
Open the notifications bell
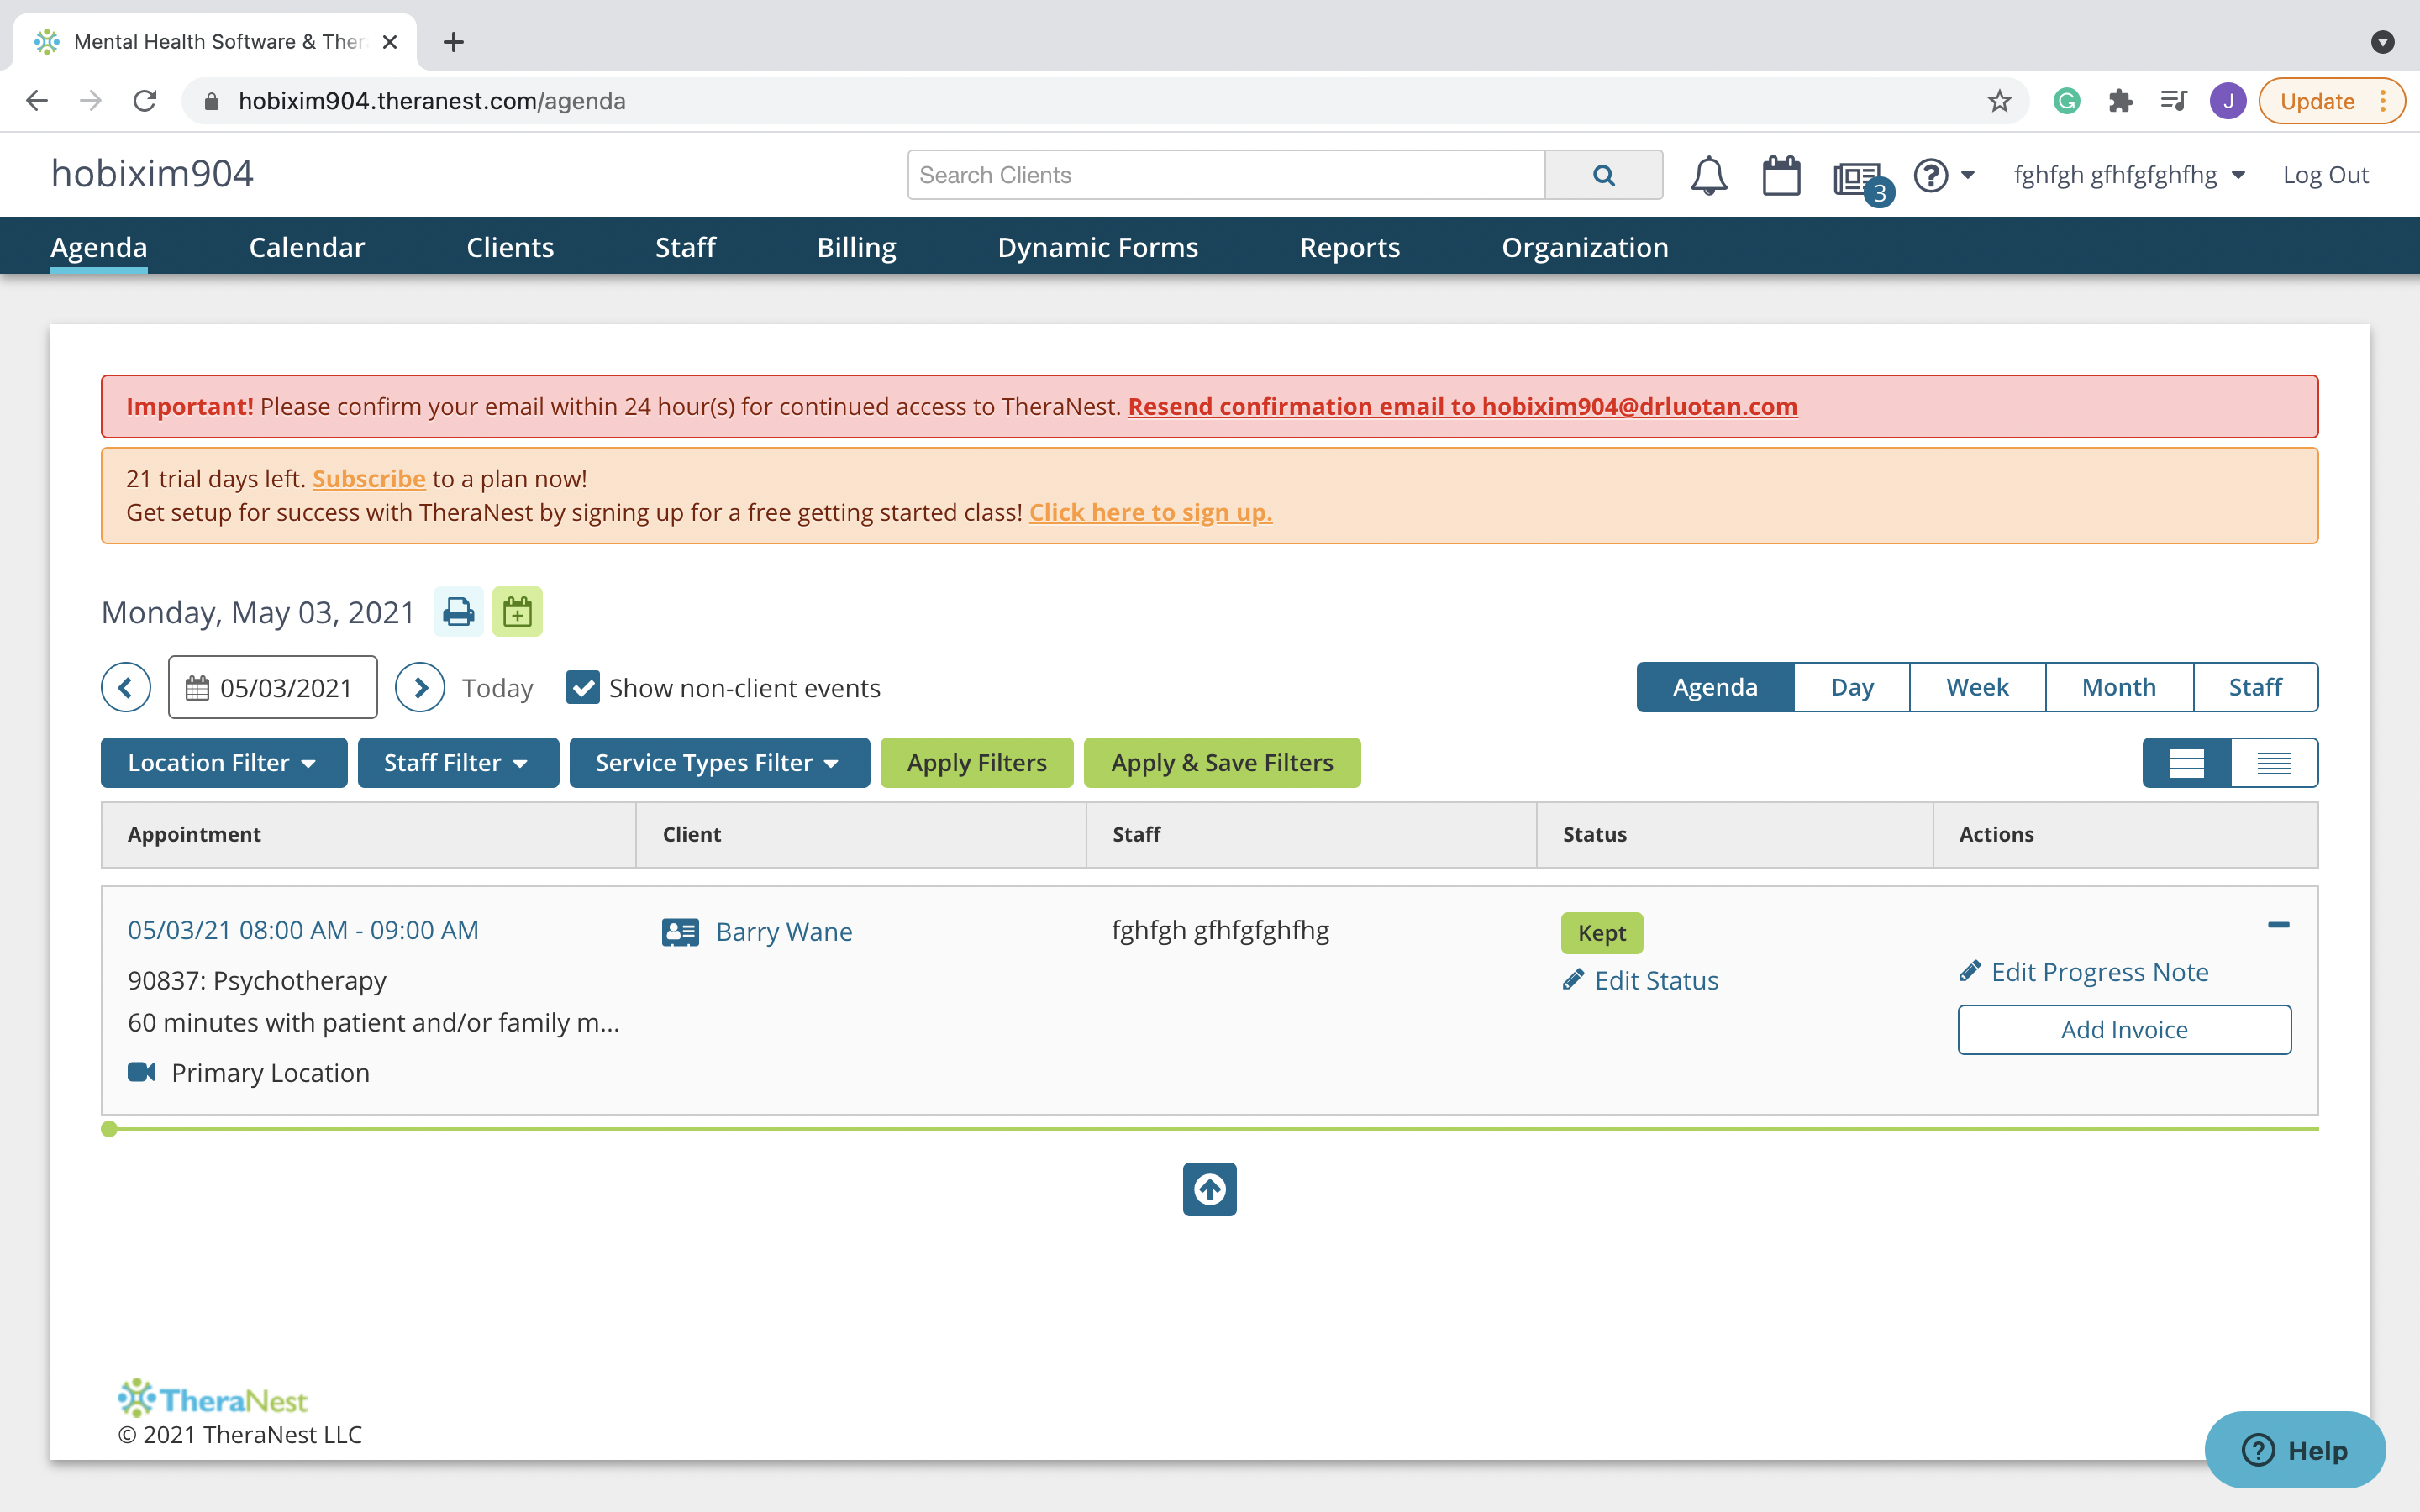1708,175
